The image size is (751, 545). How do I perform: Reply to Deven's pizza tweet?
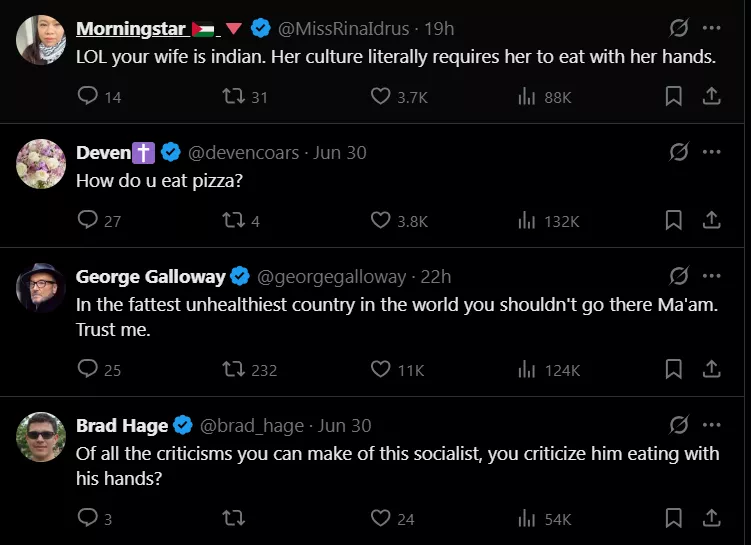tap(88, 221)
